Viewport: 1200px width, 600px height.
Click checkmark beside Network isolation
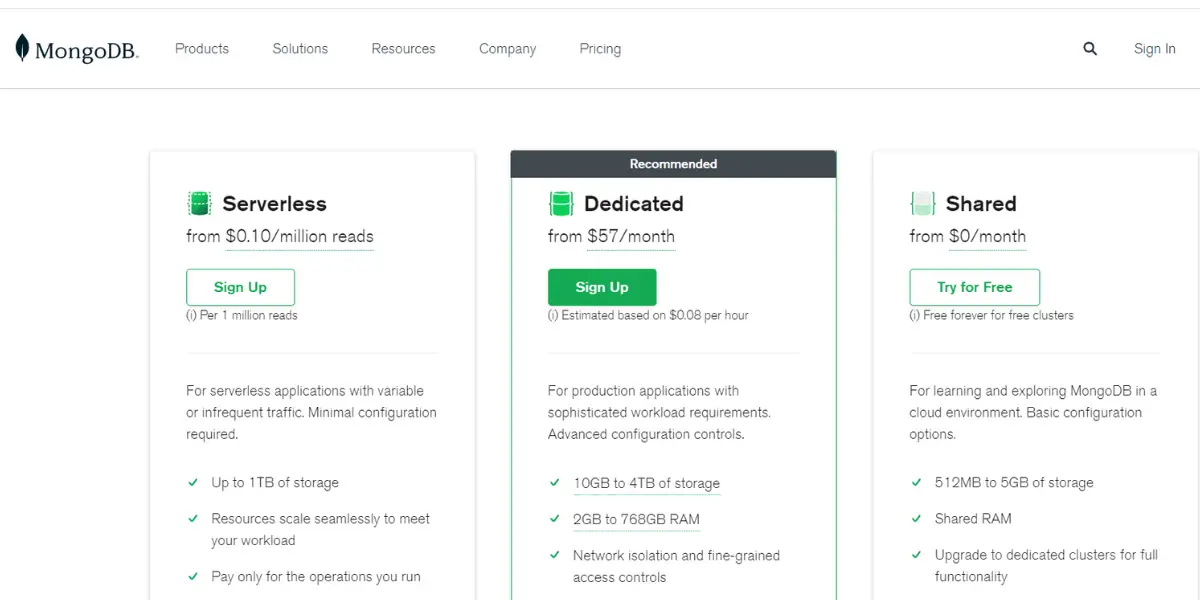[555, 554]
